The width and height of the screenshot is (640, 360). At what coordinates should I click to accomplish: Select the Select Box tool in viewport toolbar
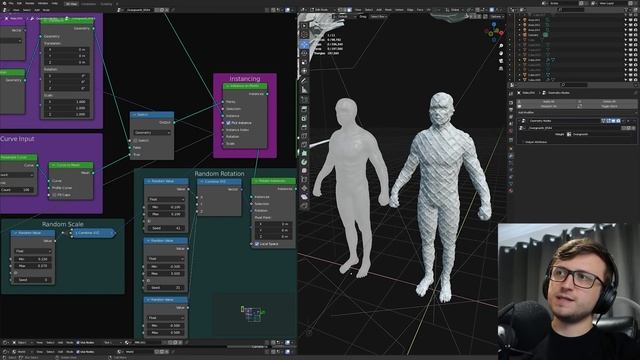click(304, 25)
